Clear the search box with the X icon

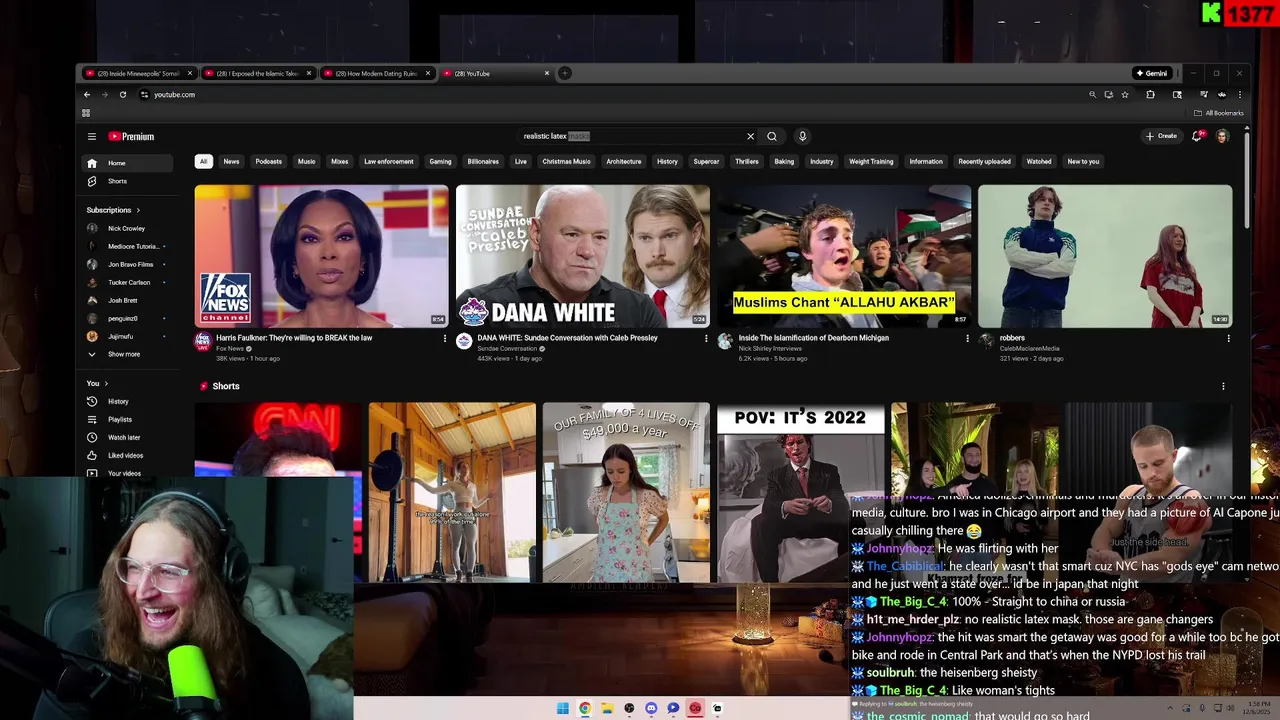point(750,136)
